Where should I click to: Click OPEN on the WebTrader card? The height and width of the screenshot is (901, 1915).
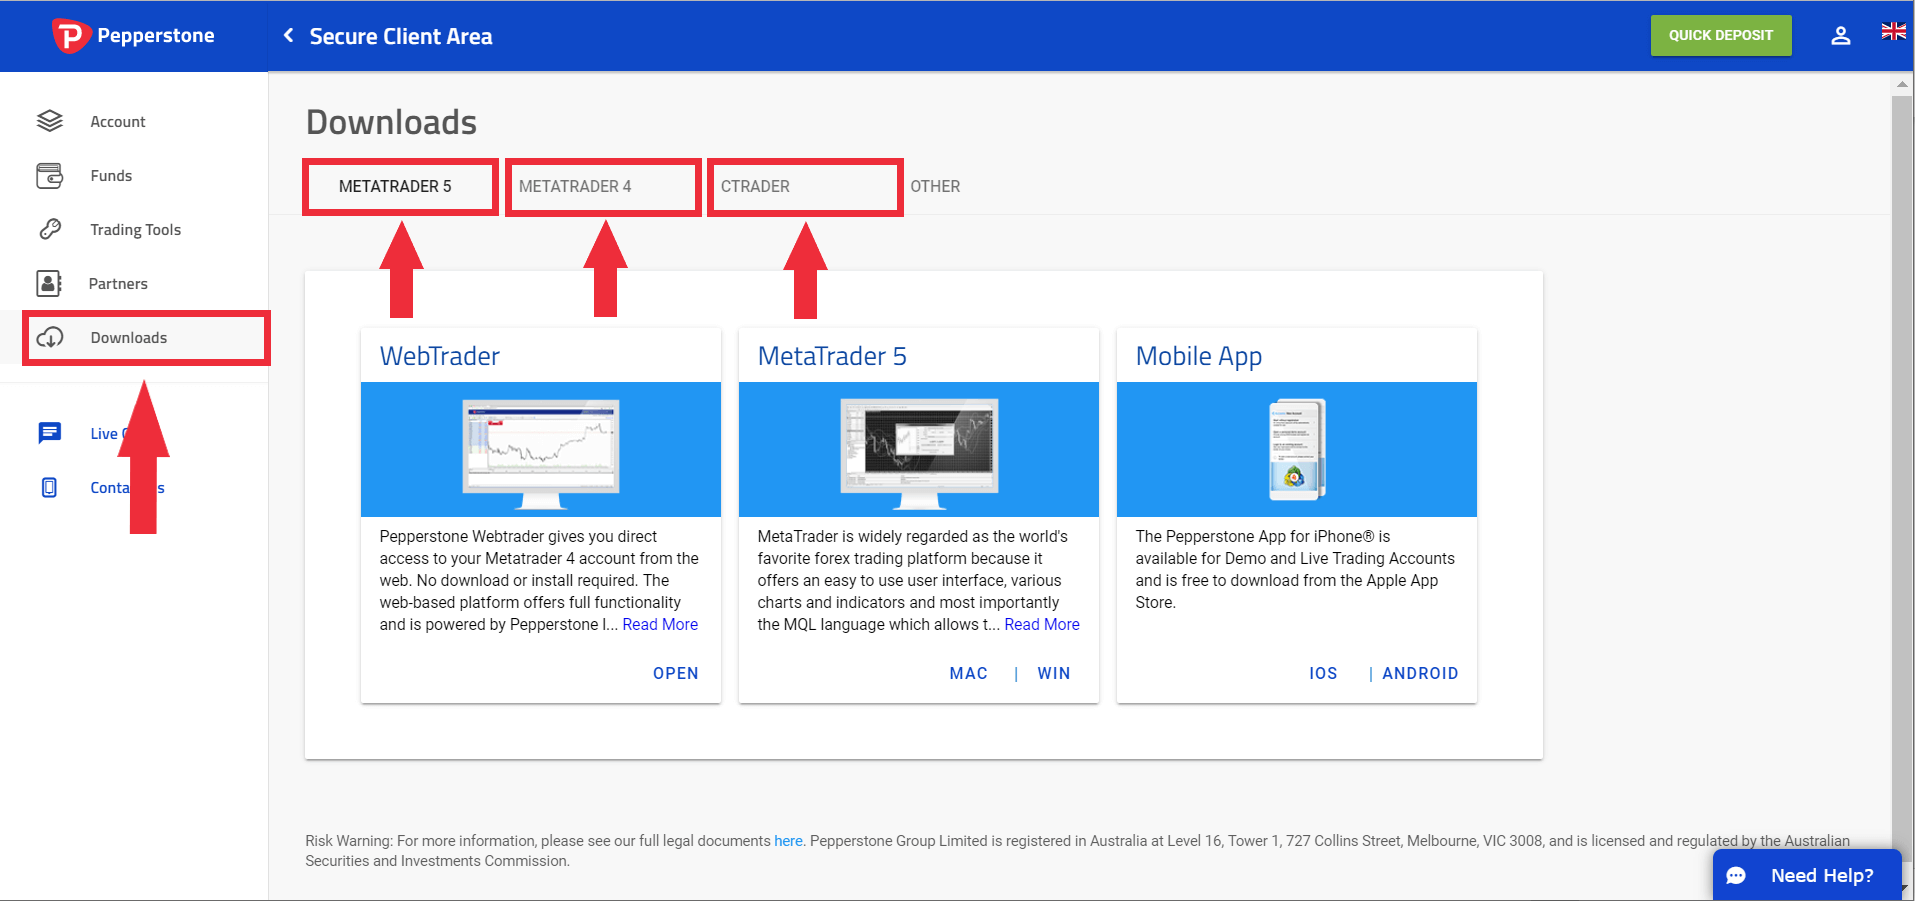[675, 673]
